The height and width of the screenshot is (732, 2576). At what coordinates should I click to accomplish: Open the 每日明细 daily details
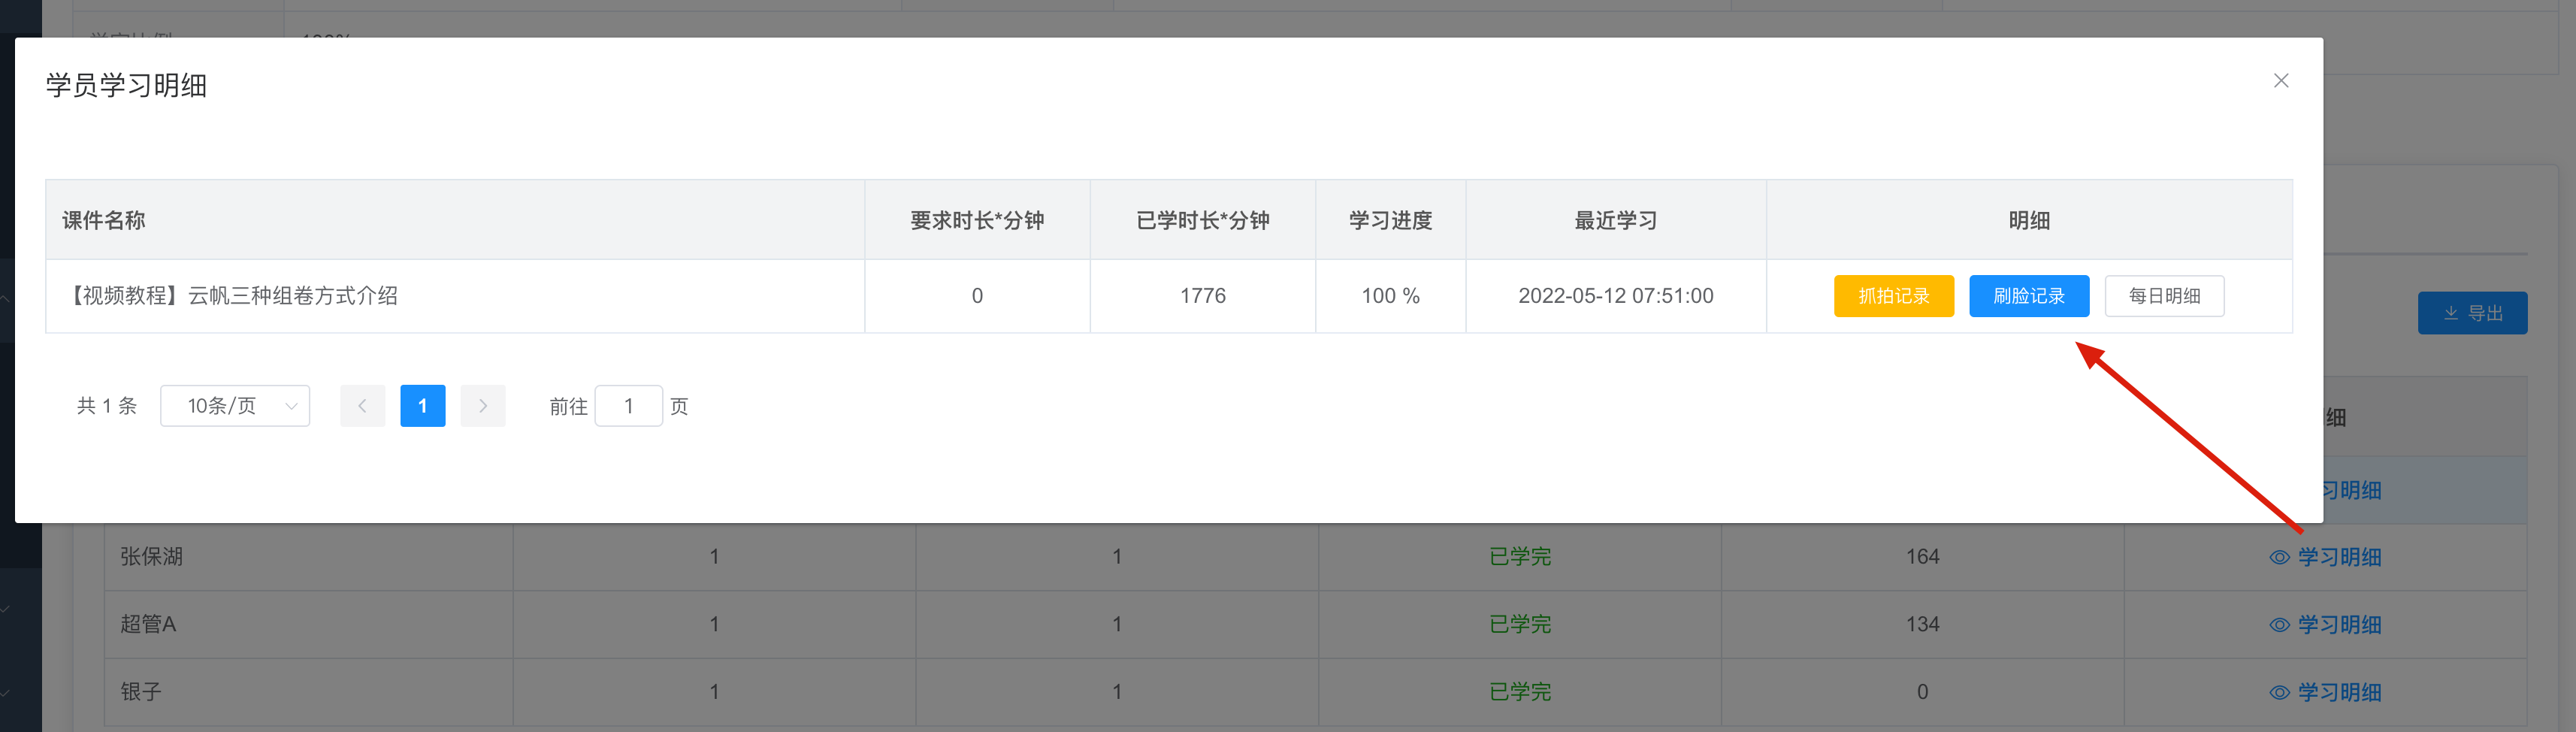pyautogui.click(x=2164, y=296)
